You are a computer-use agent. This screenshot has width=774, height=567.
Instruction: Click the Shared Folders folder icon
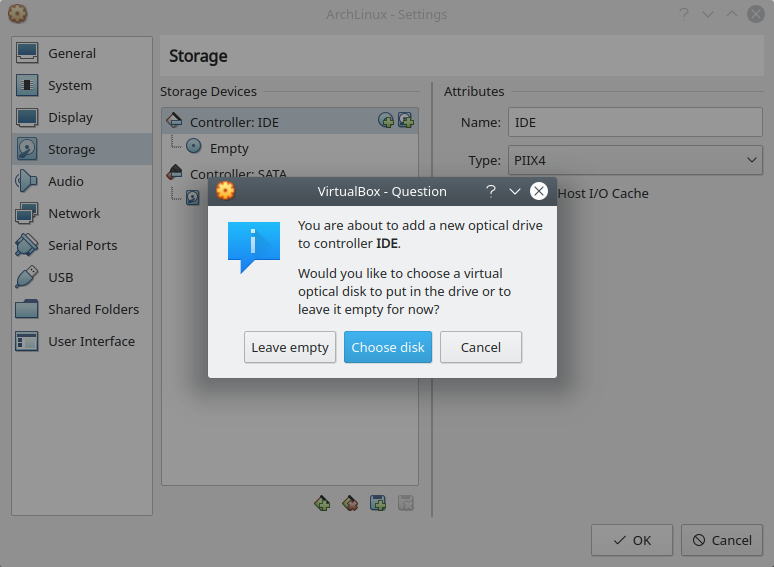(27, 309)
